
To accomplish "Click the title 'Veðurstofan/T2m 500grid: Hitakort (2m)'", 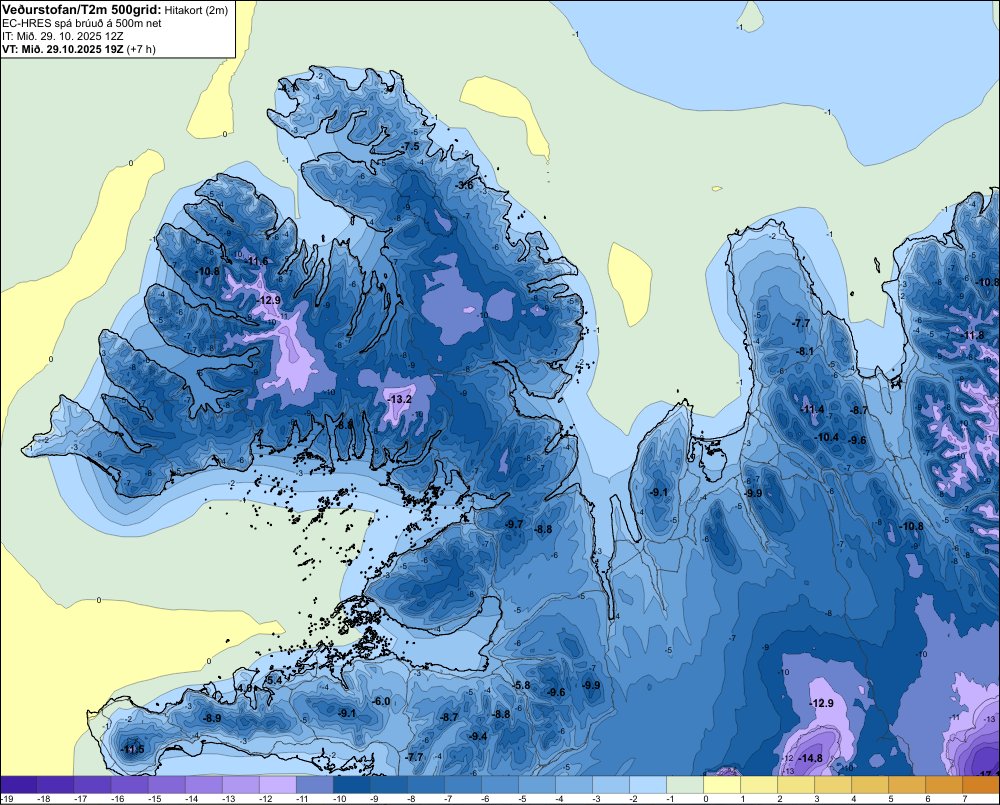I will [115, 10].
